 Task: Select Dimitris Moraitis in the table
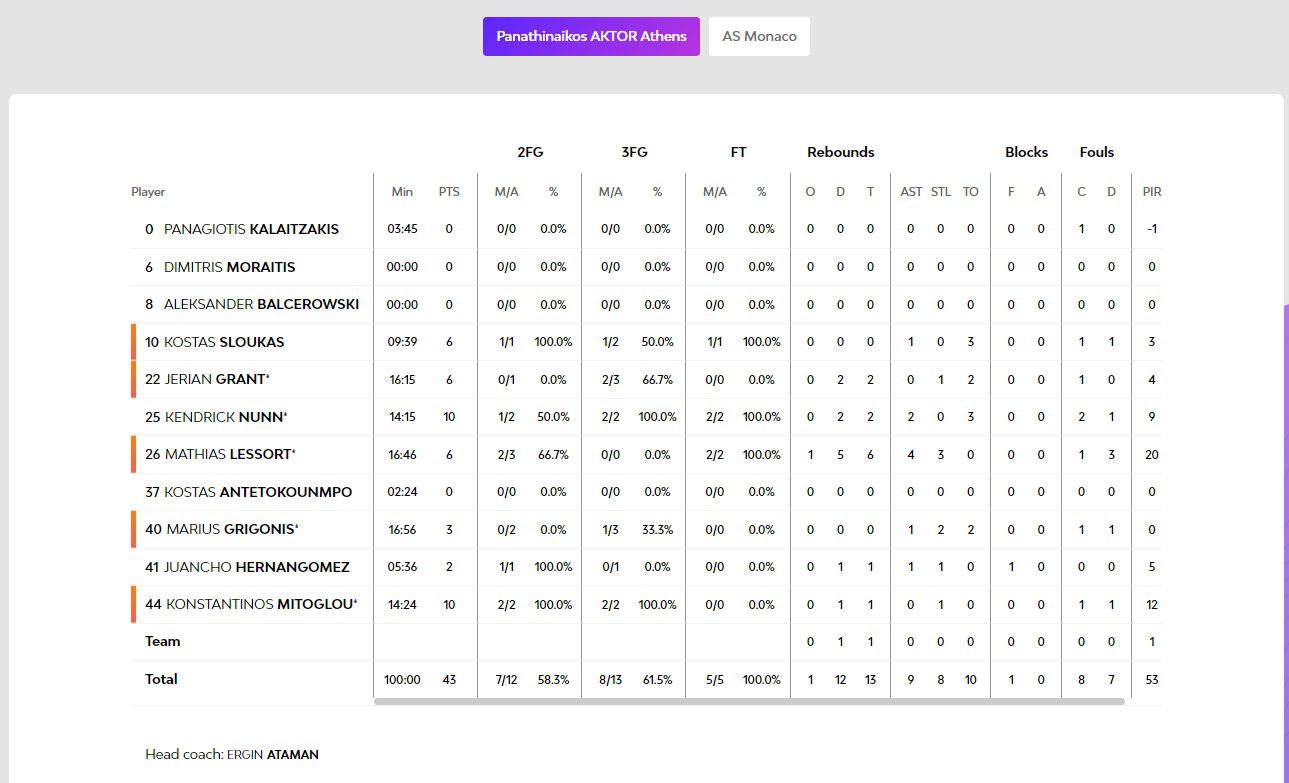(x=229, y=267)
